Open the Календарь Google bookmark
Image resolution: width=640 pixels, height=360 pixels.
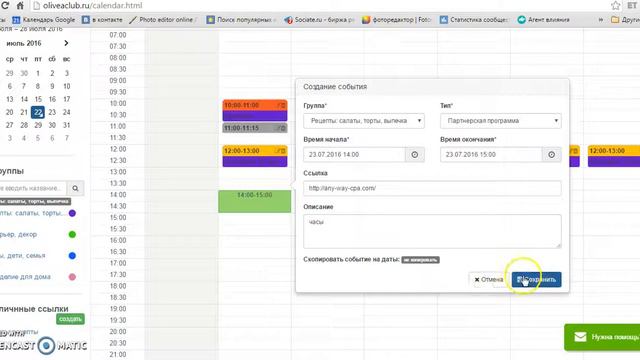point(44,20)
